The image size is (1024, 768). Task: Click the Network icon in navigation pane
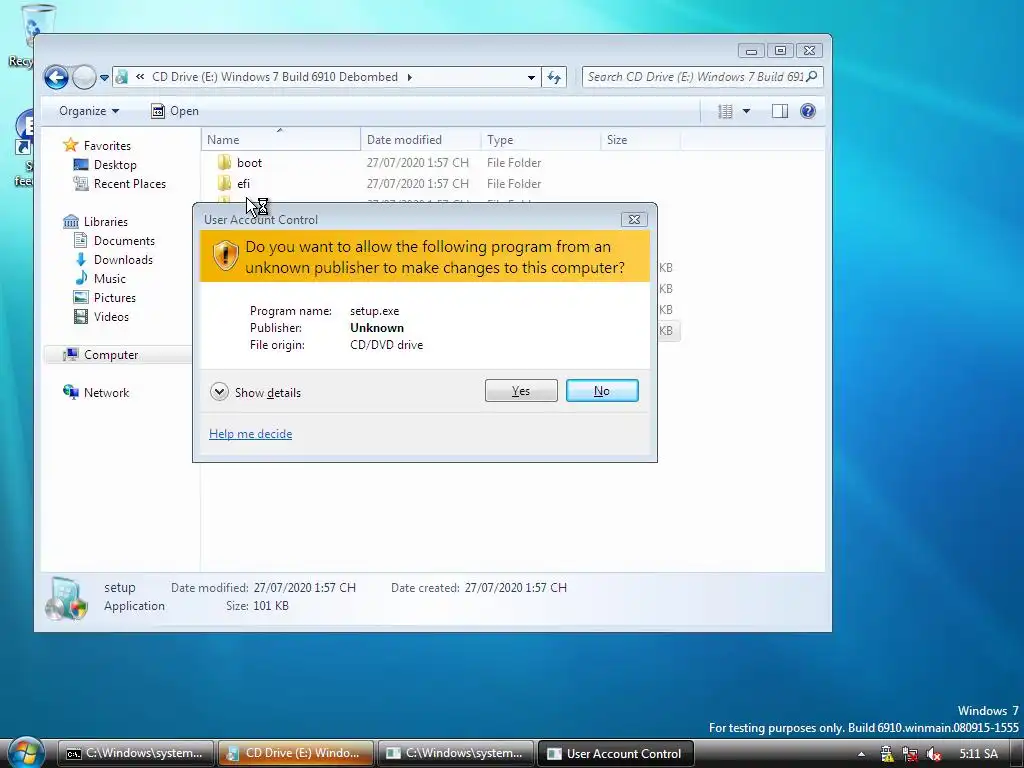pos(71,392)
